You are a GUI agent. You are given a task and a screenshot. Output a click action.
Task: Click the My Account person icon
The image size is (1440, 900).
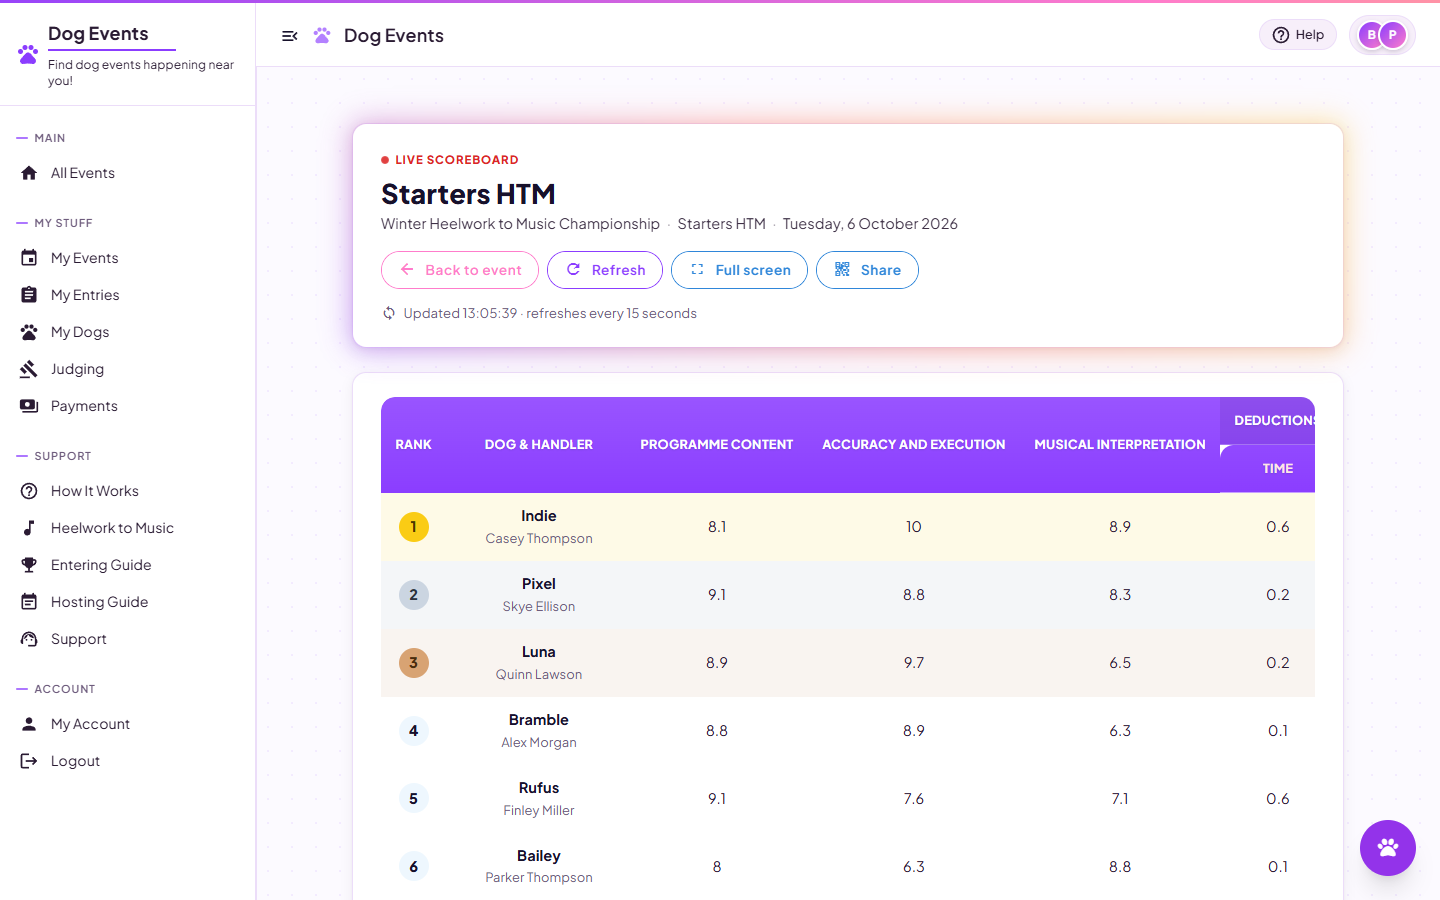click(x=29, y=724)
